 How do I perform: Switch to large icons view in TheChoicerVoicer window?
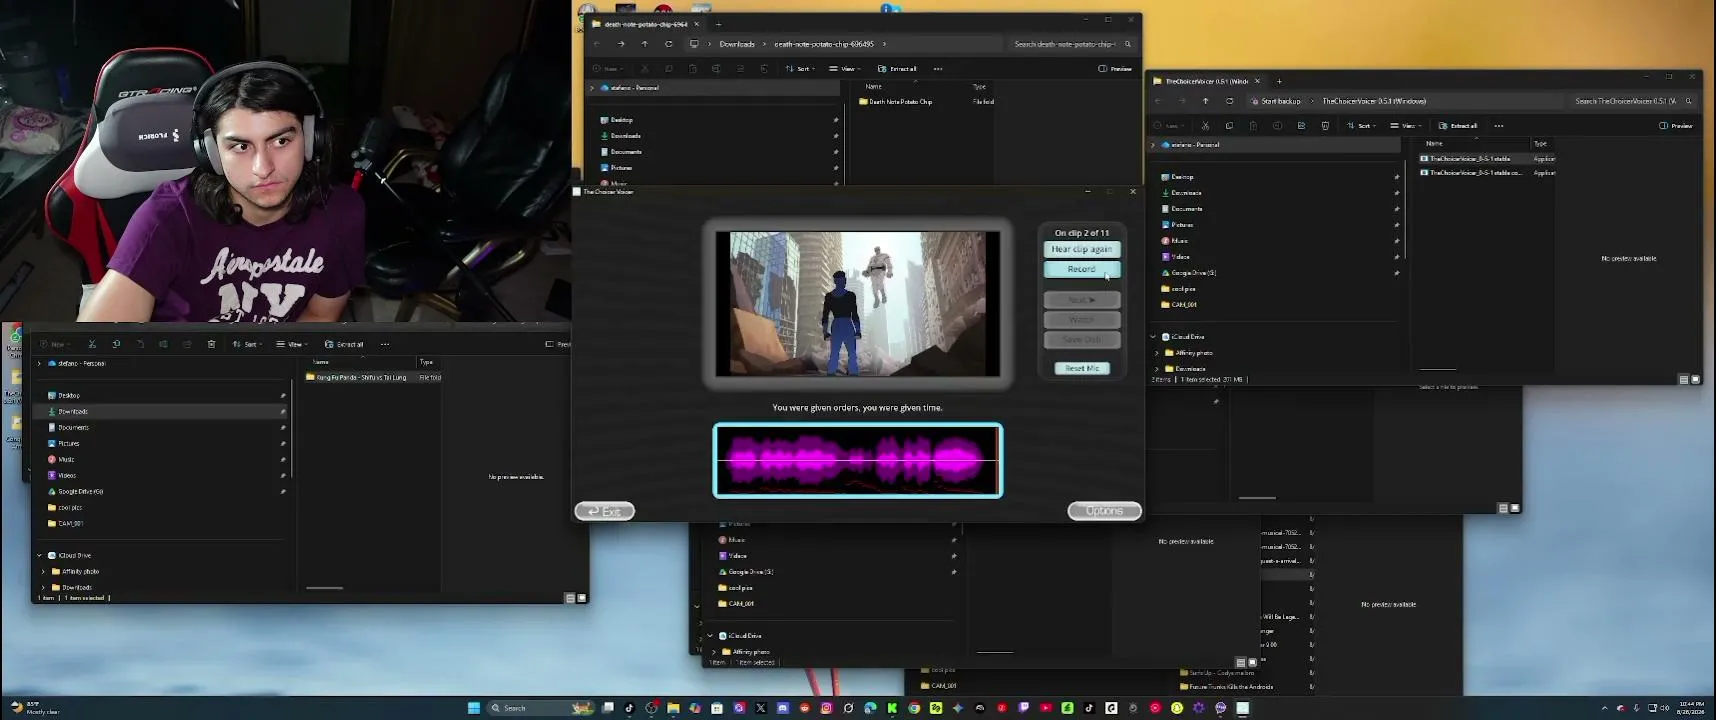1695,380
